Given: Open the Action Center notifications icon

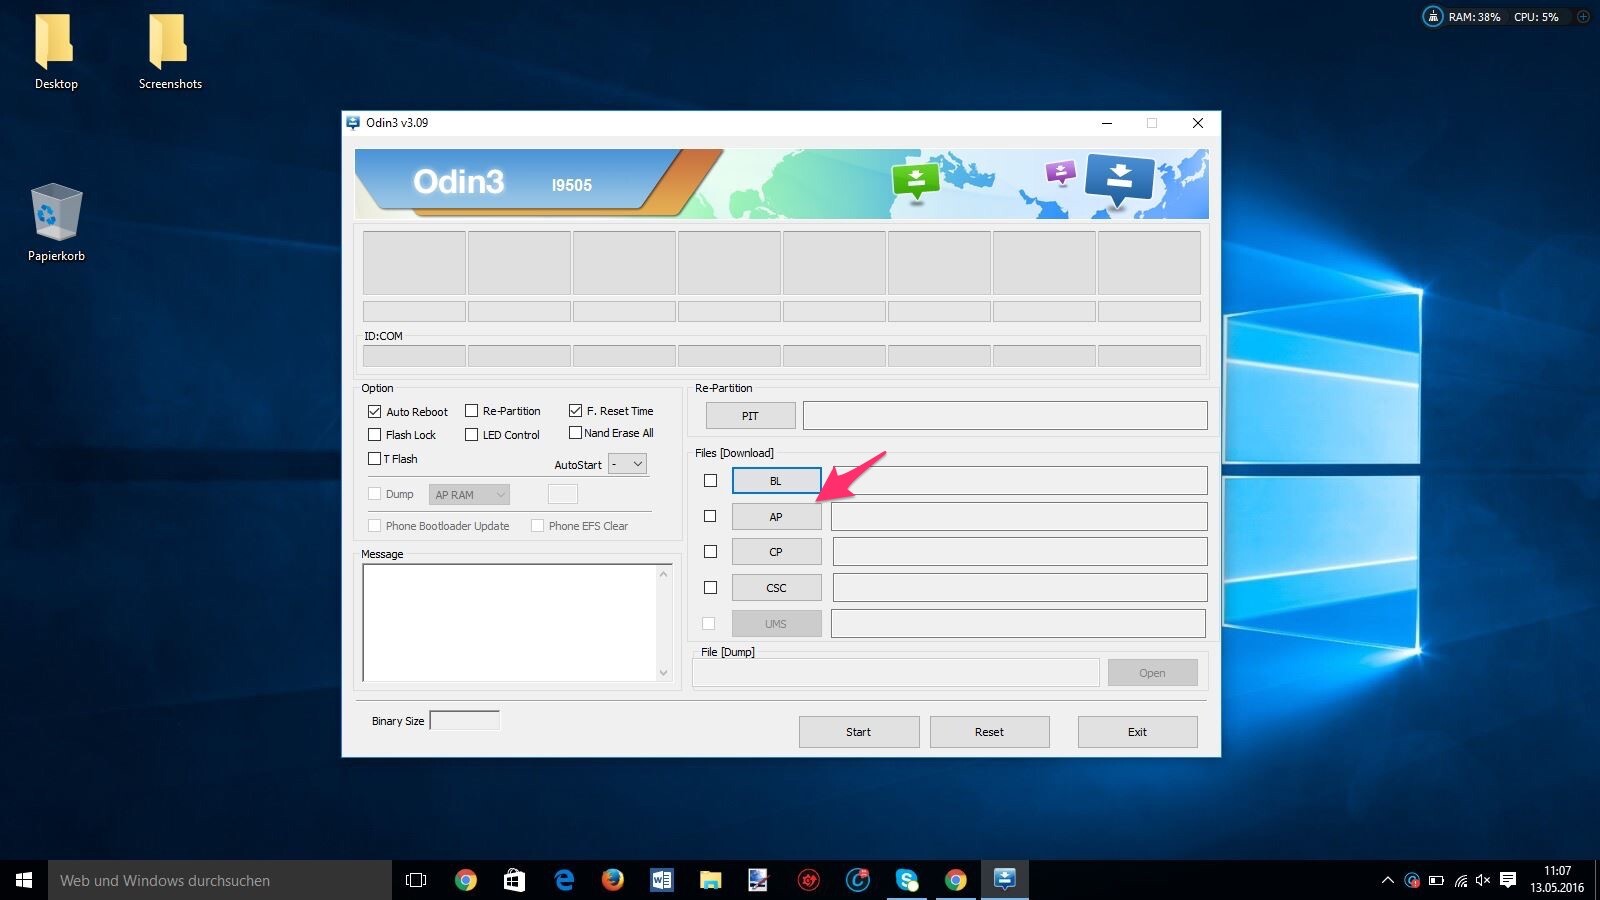Looking at the screenshot, I should click(1508, 881).
